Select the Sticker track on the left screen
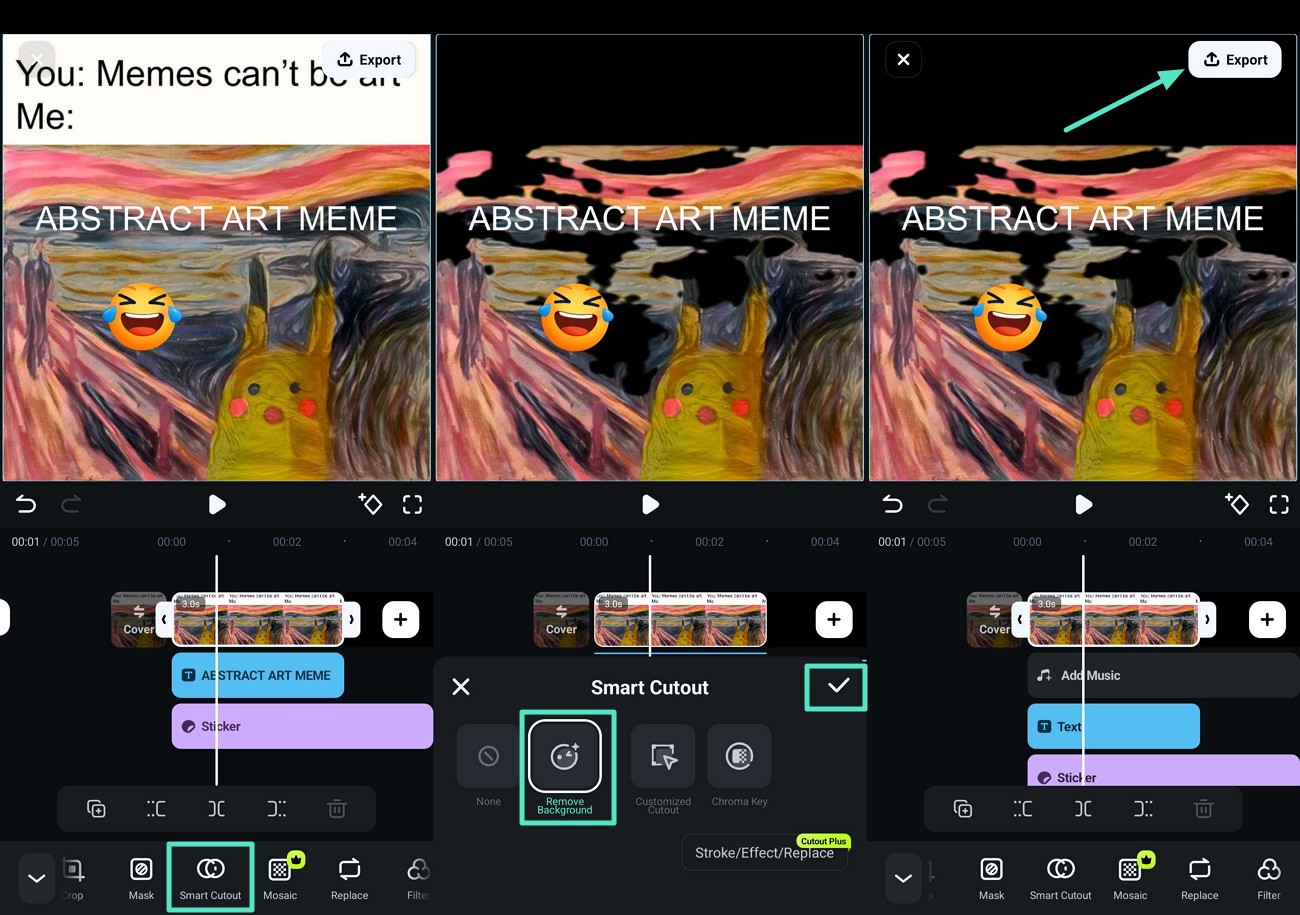This screenshot has height=915, width=1300. point(302,726)
